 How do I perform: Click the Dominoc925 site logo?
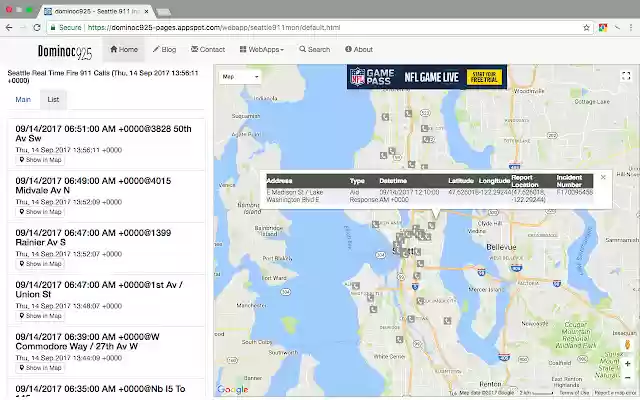(64, 51)
